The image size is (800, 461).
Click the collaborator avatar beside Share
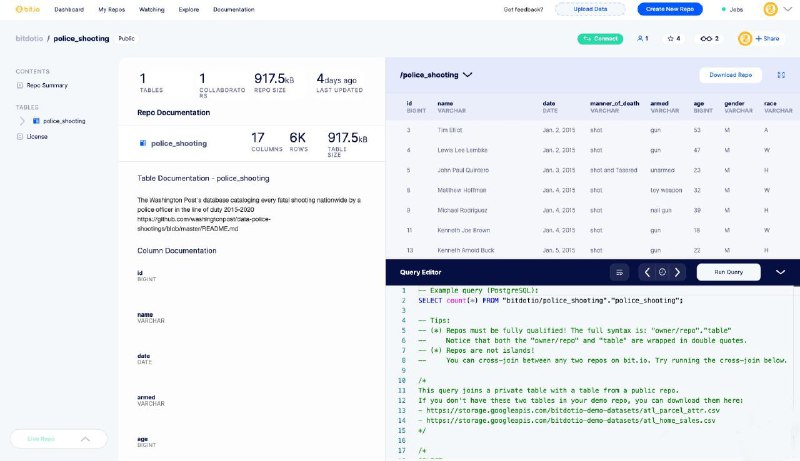(x=745, y=39)
